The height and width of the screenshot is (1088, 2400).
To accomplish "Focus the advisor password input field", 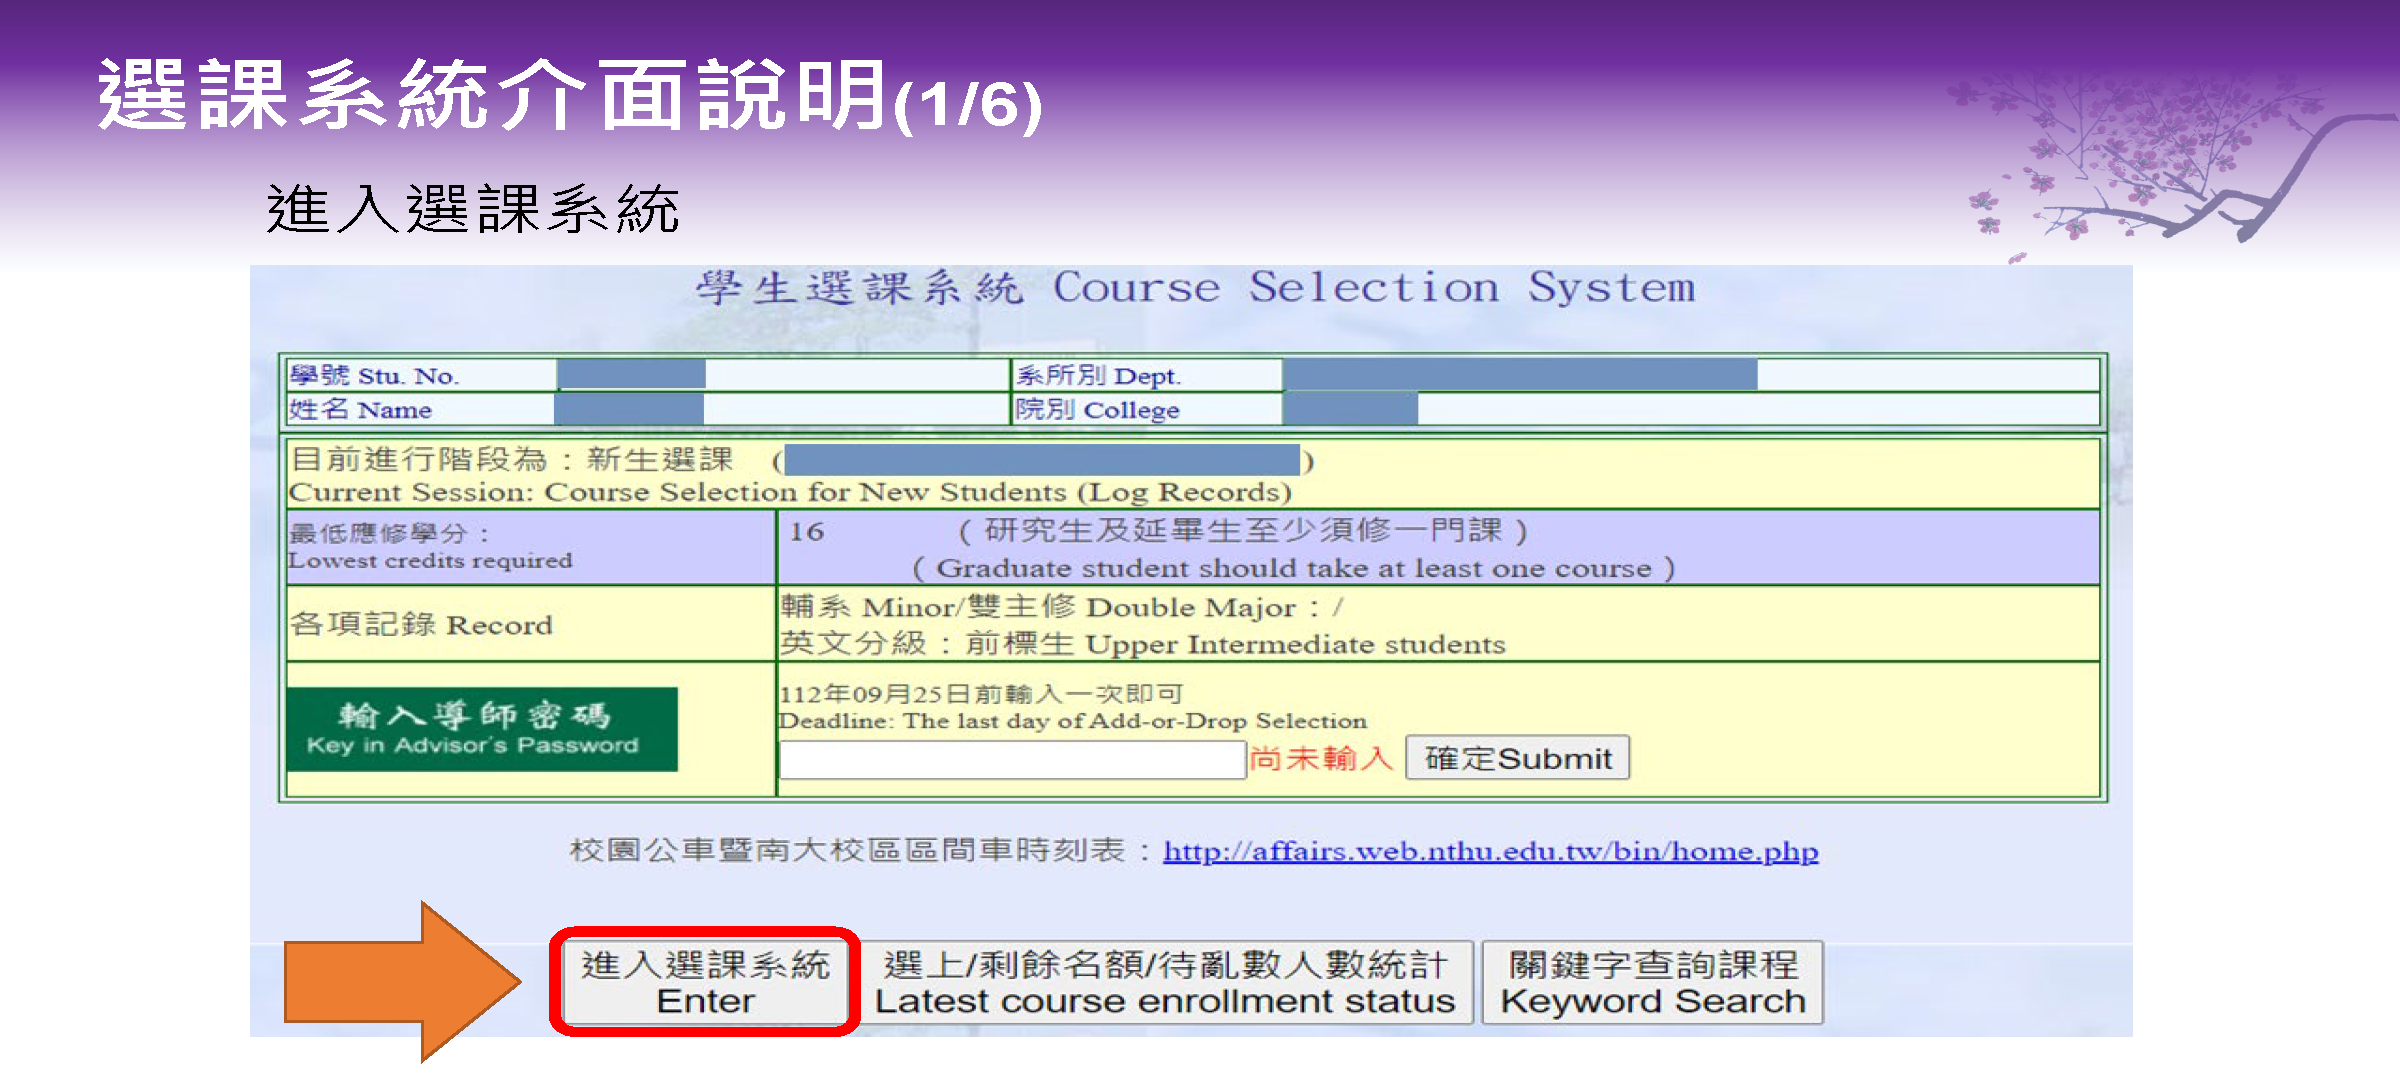I will 1012,760.
